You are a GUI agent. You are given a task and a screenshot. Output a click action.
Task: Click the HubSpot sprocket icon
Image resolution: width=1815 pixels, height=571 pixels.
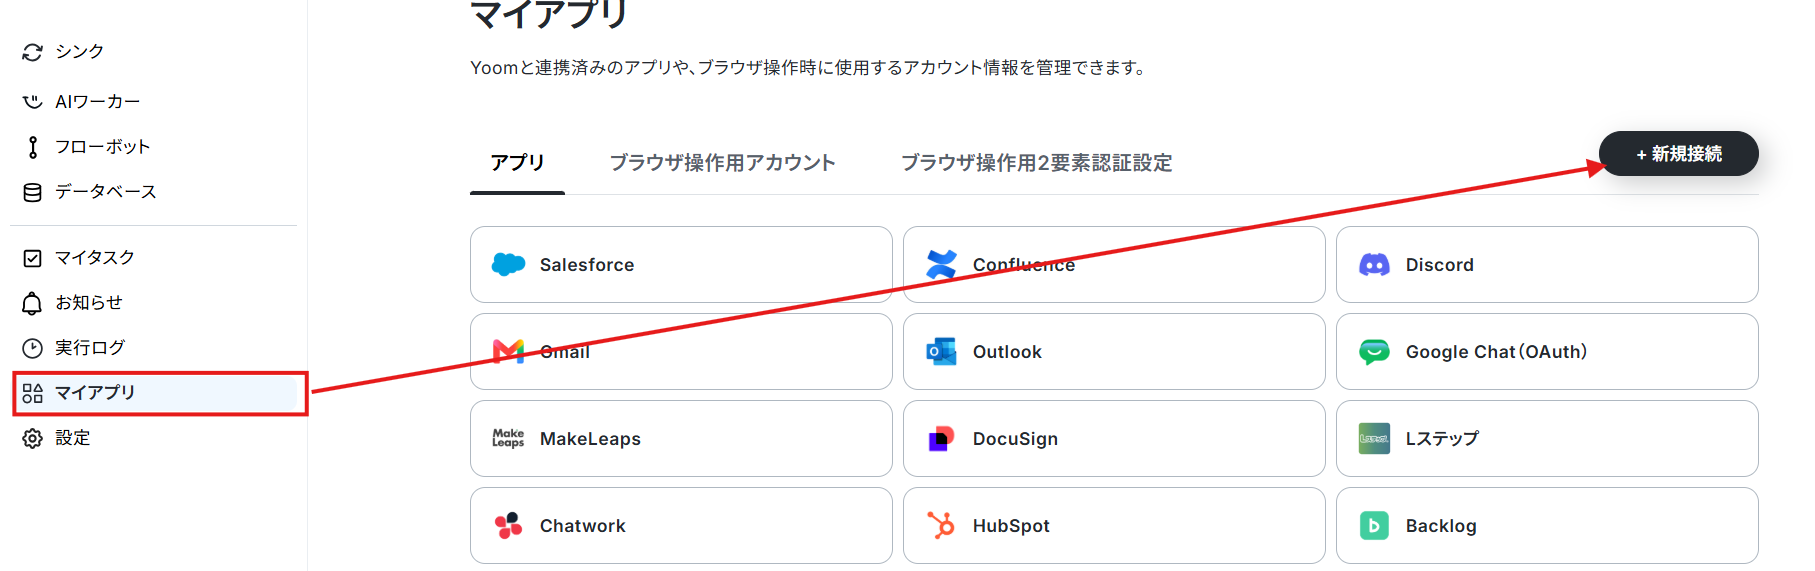tap(941, 525)
